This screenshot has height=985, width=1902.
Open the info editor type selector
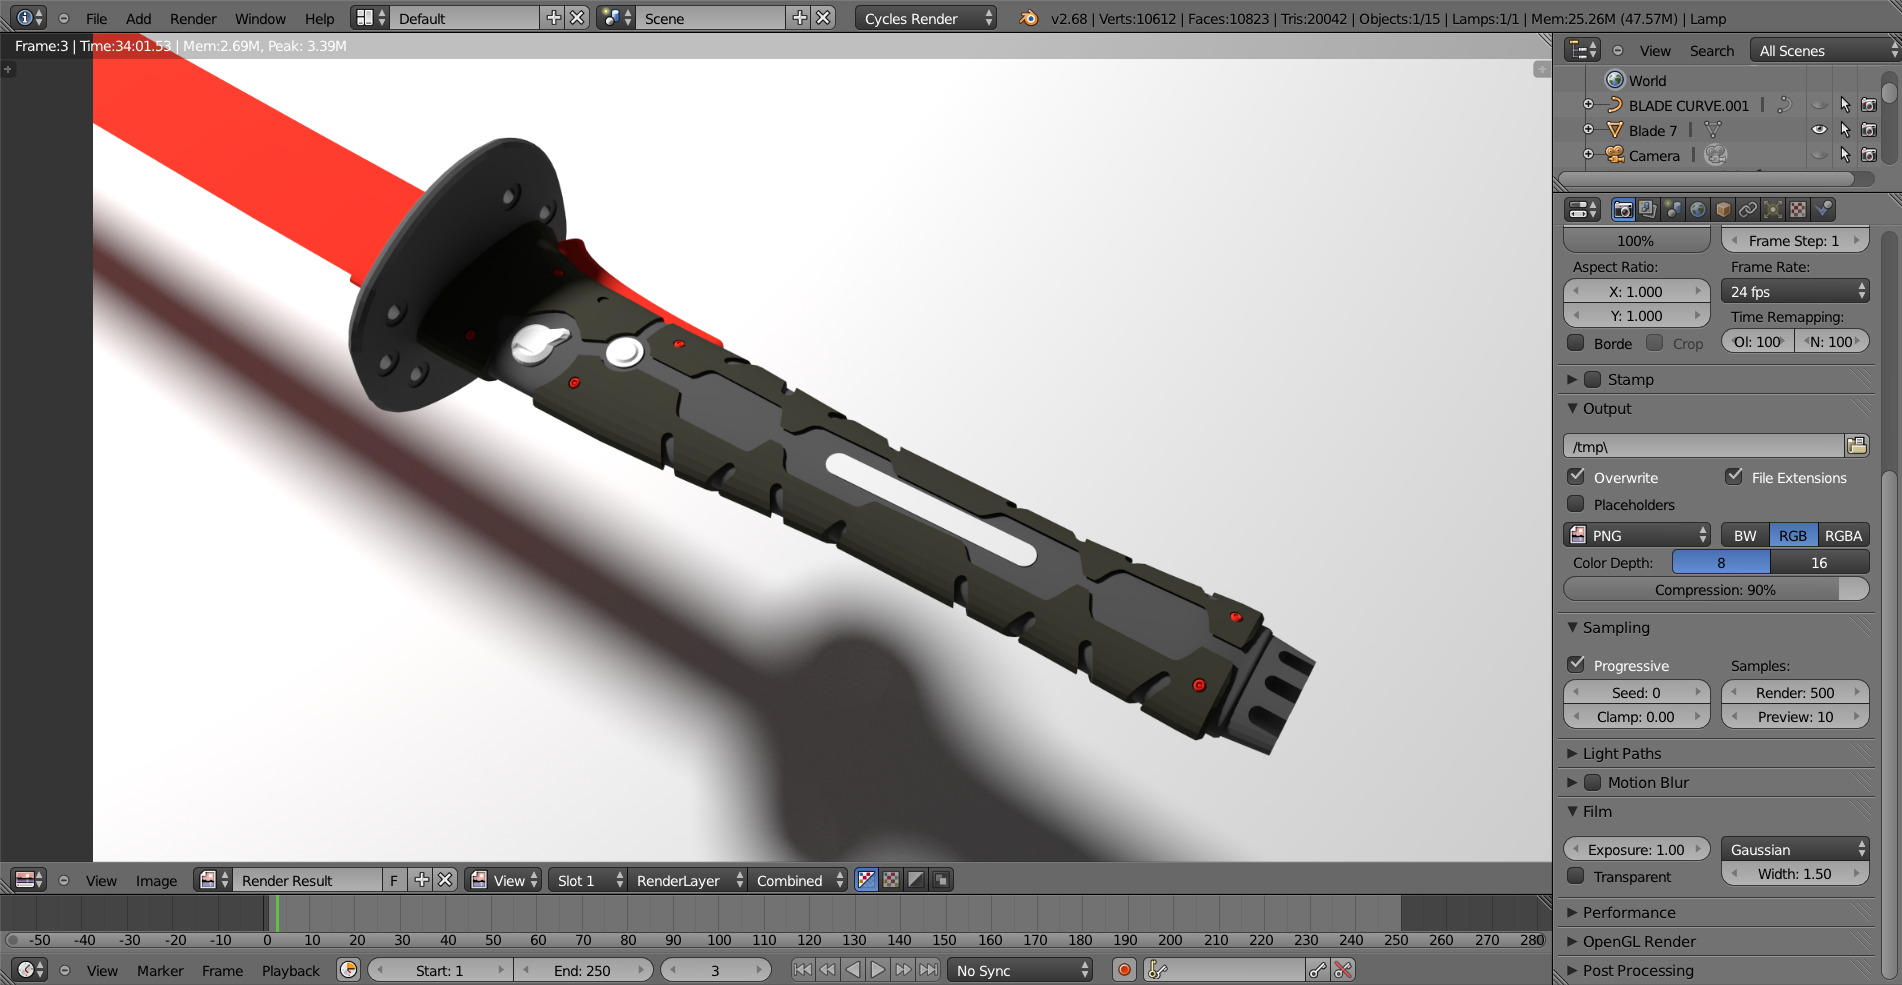27,18
